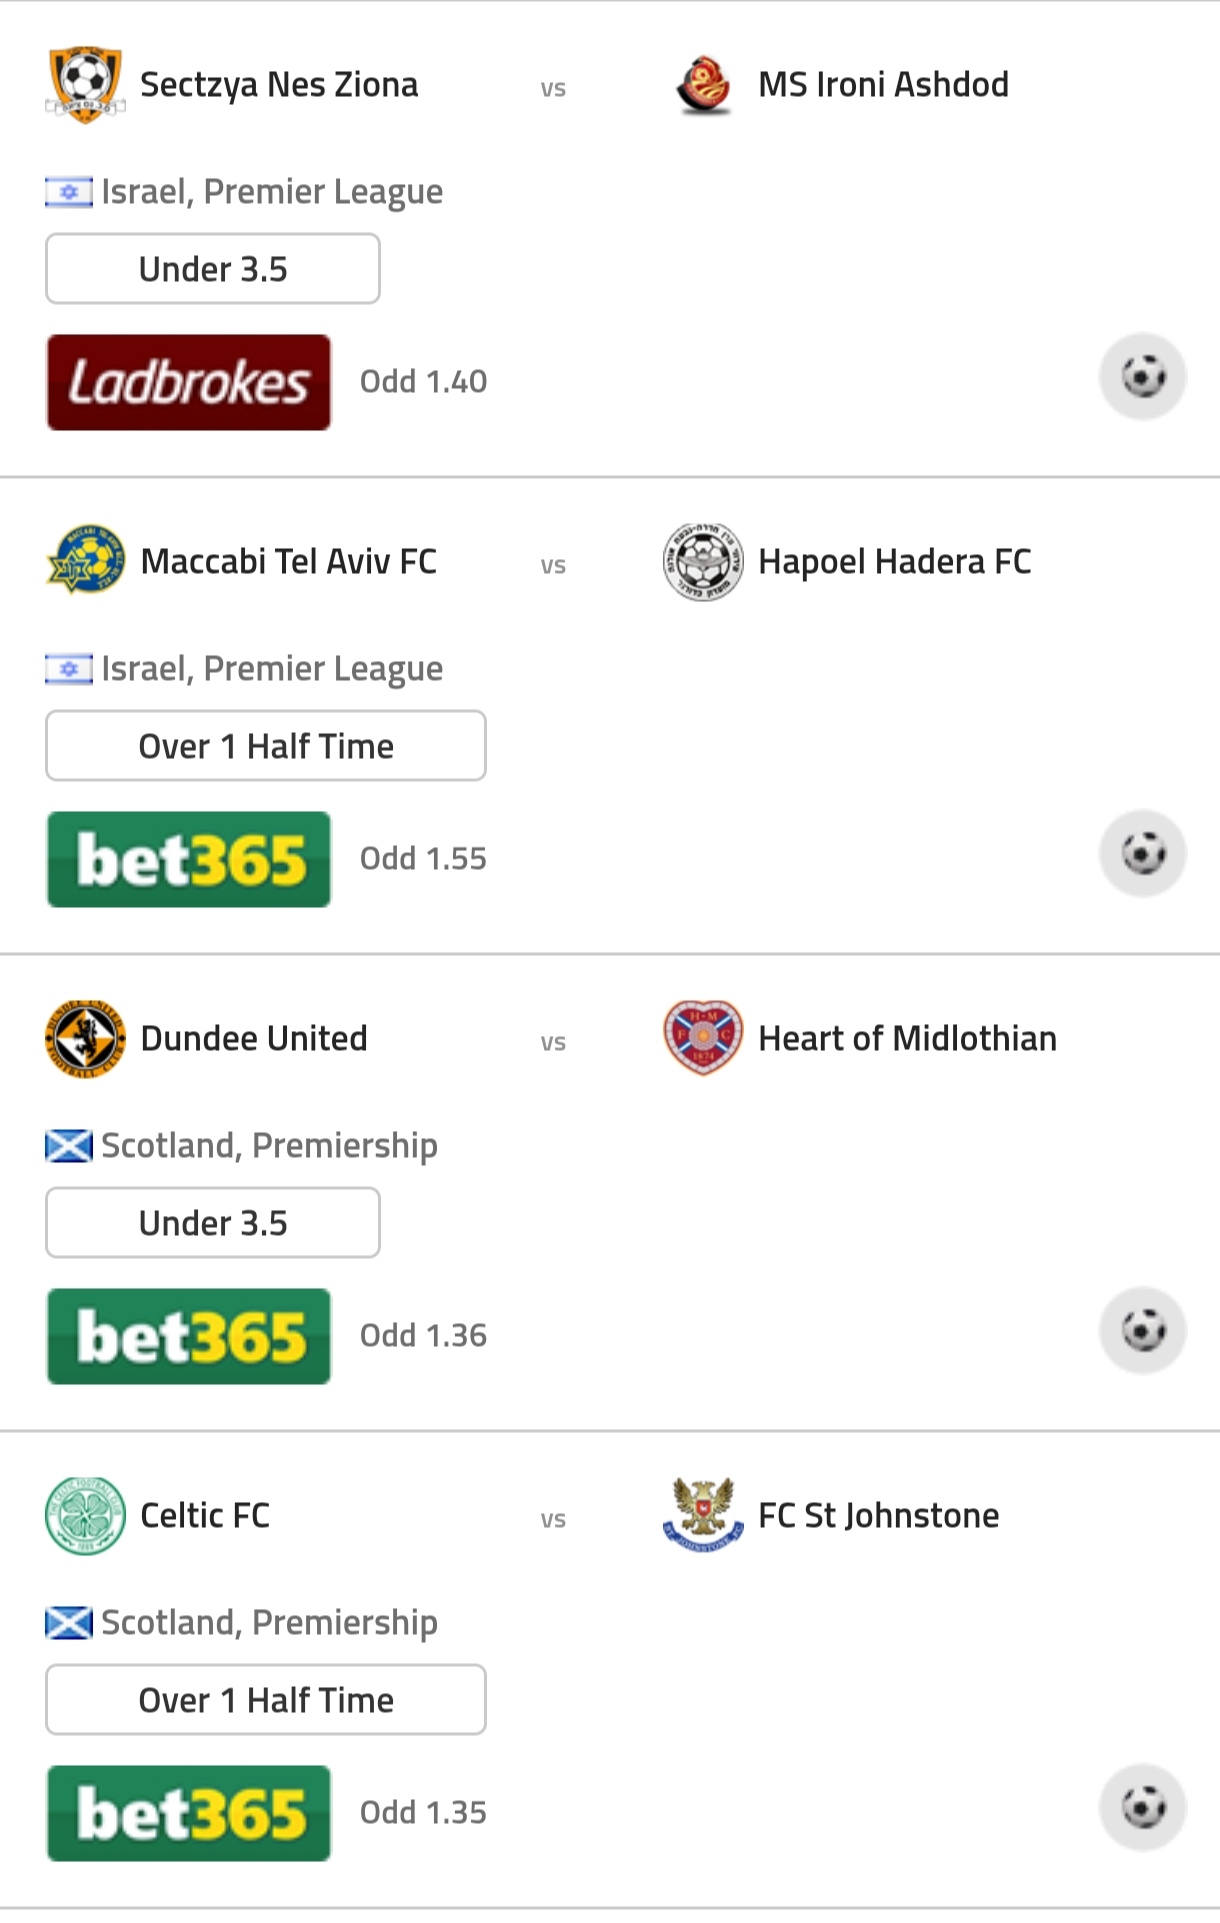Click the Sectzya Nes Ziona team crest
This screenshot has height=1923, width=1220.
[85, 85]
